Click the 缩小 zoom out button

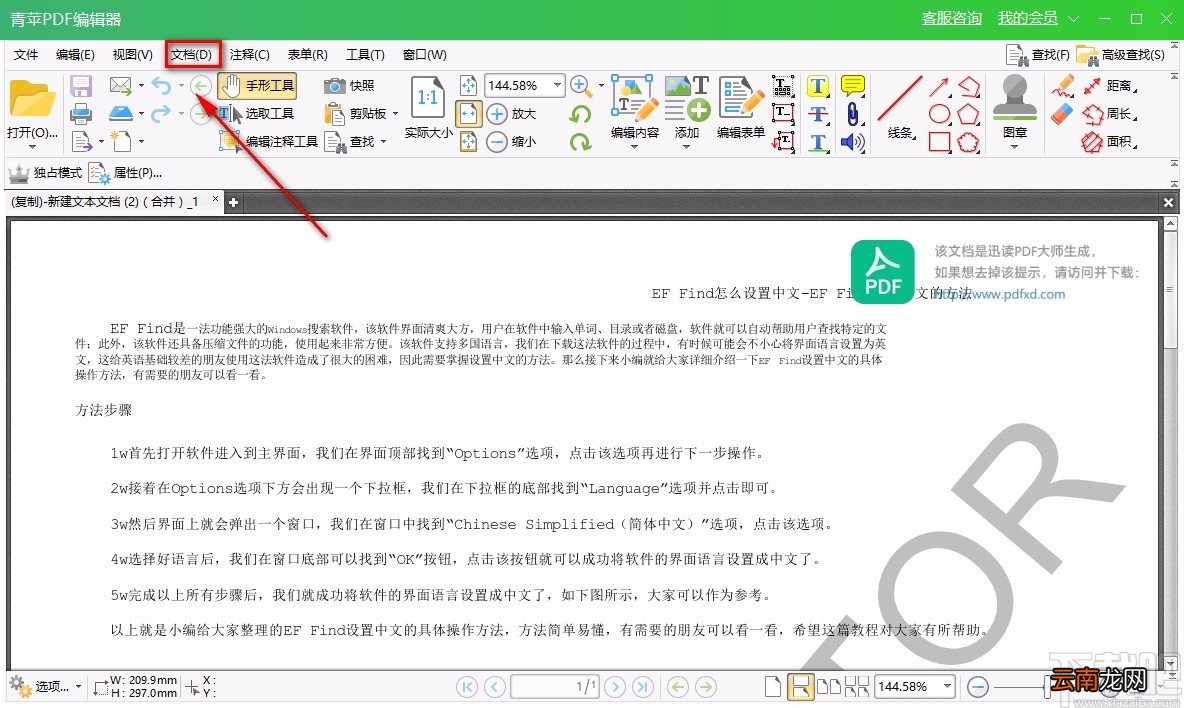(511, 141)
